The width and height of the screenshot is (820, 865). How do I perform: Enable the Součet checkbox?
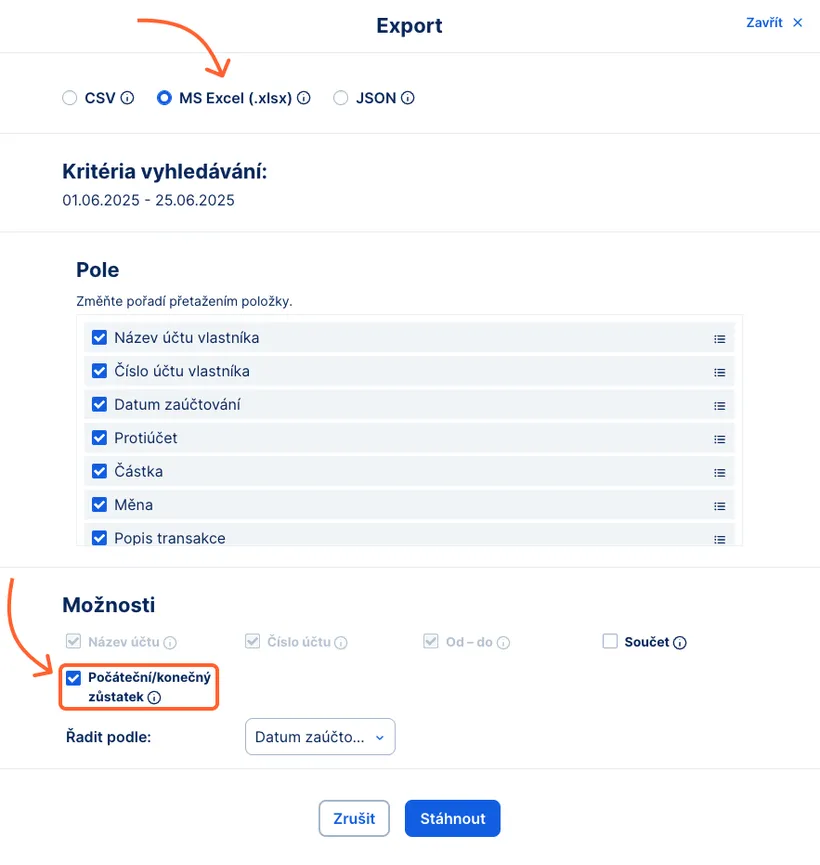[x=609, y=641]
